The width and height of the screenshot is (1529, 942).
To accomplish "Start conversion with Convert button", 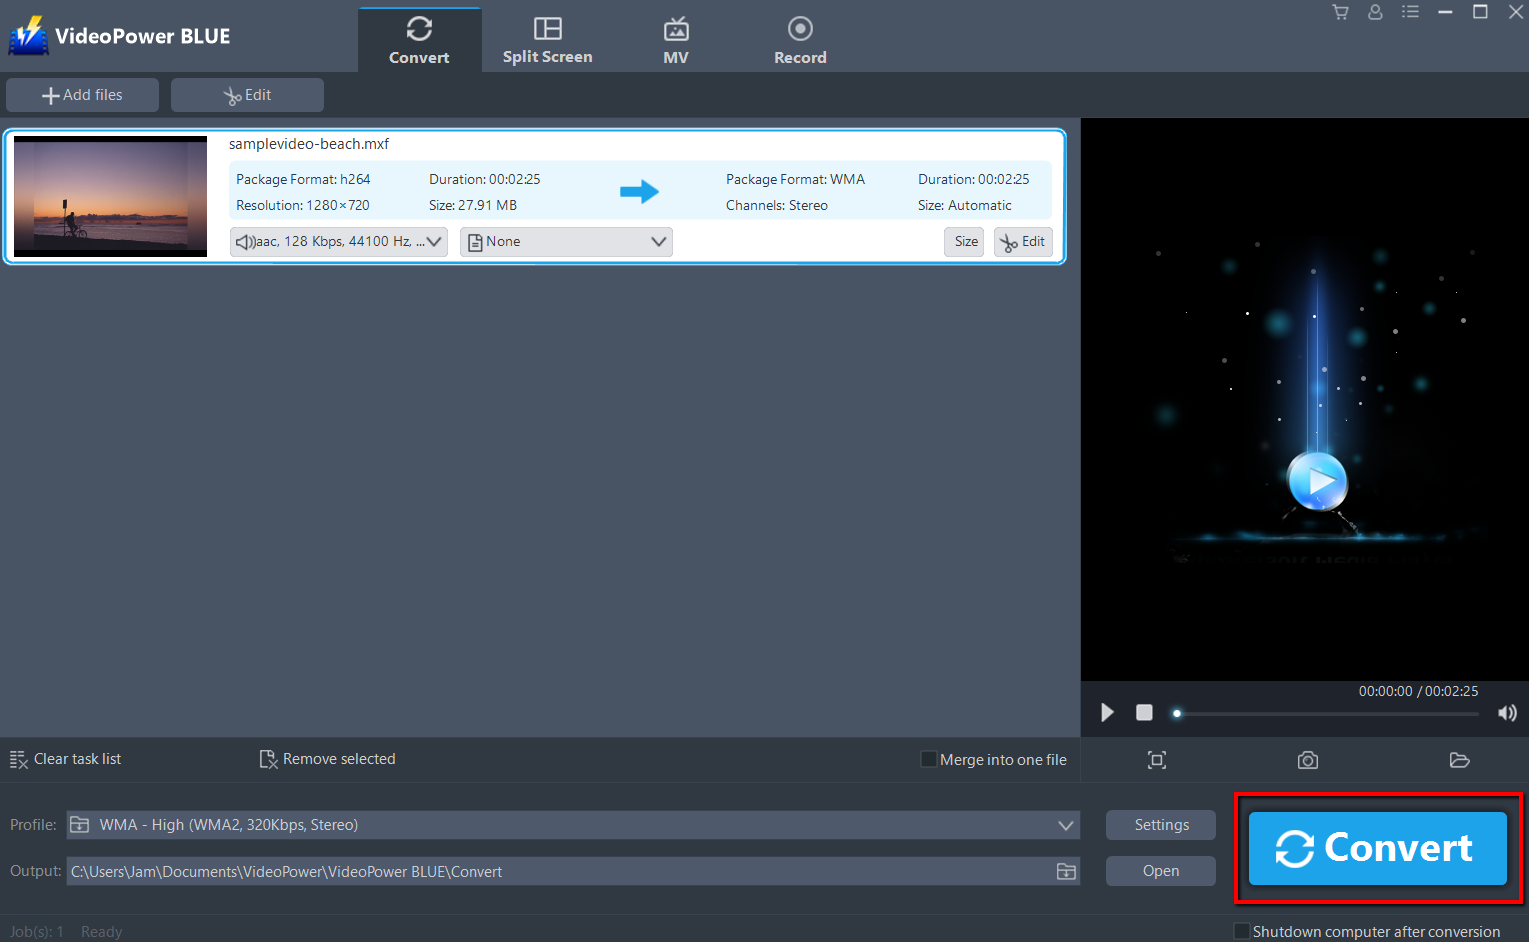I will (1378, 848).
